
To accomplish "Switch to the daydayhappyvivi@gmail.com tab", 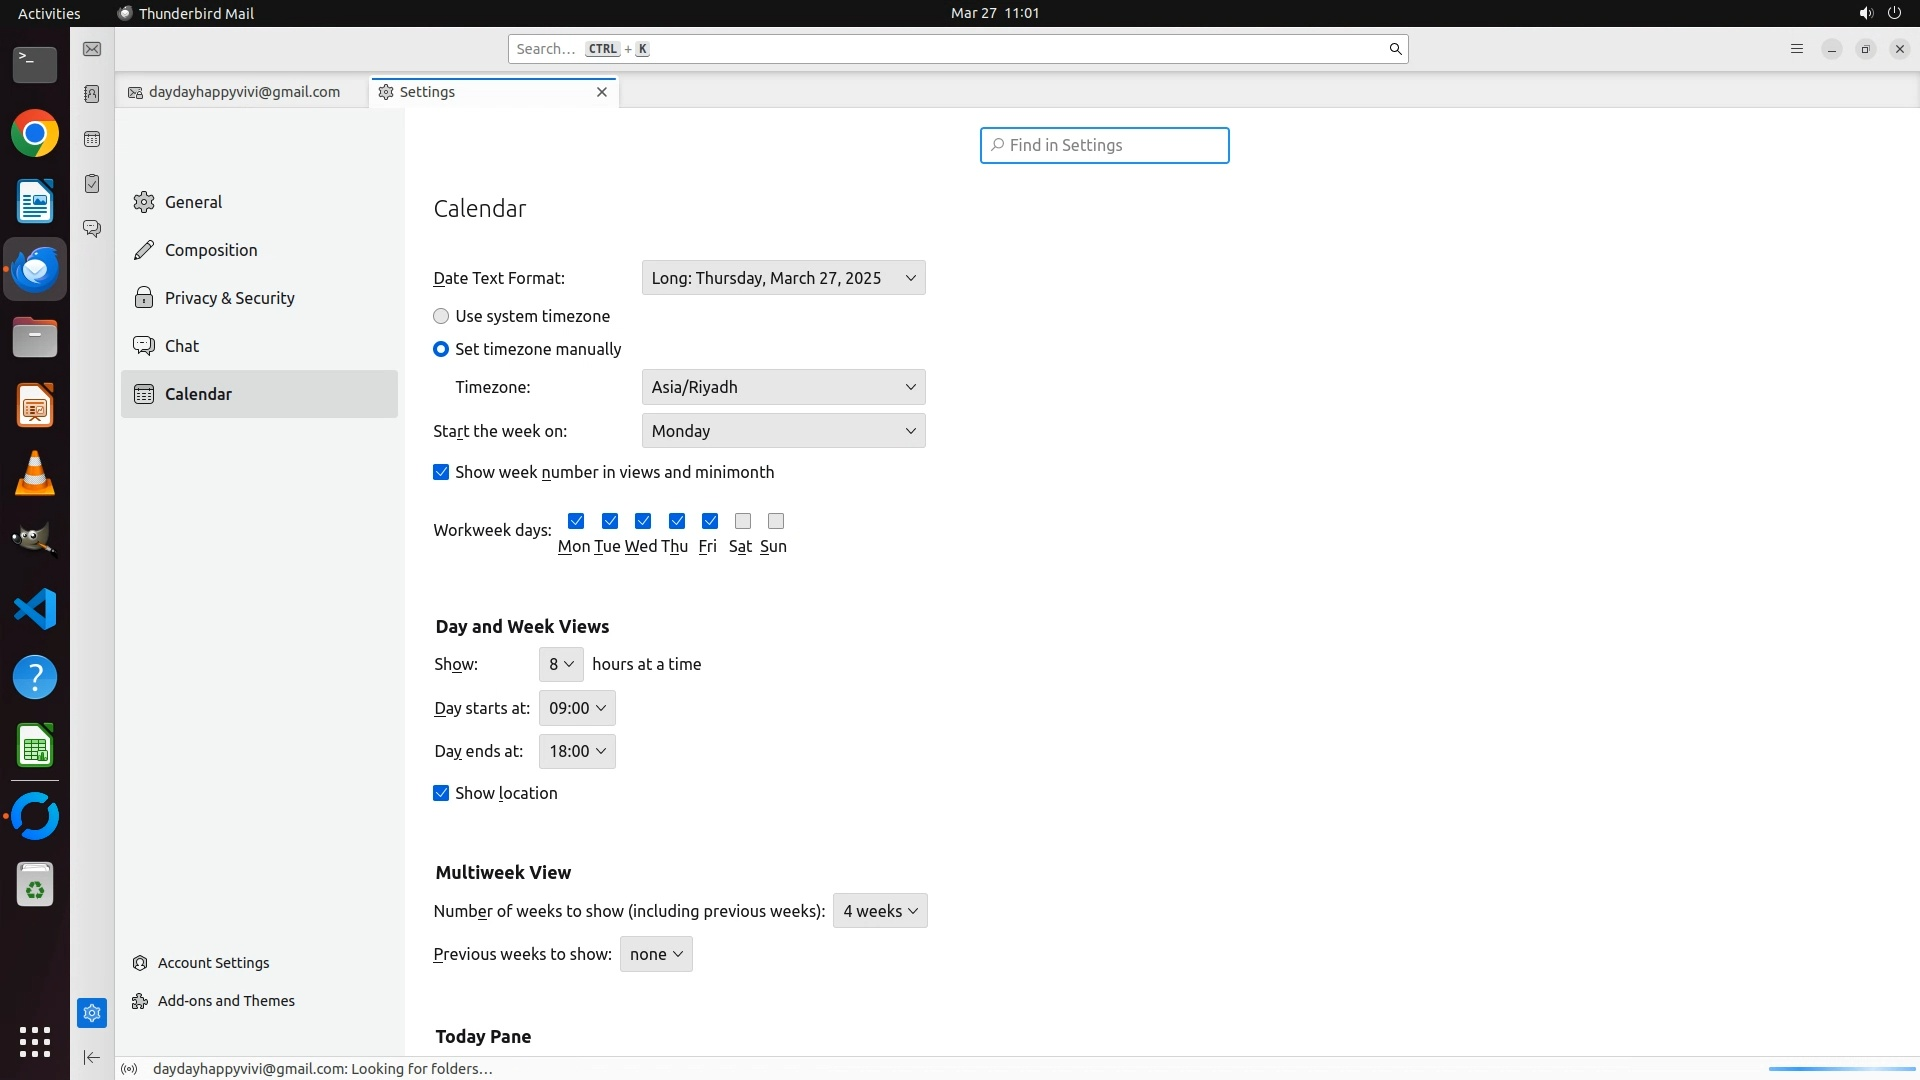I will (x=243, y=92).
